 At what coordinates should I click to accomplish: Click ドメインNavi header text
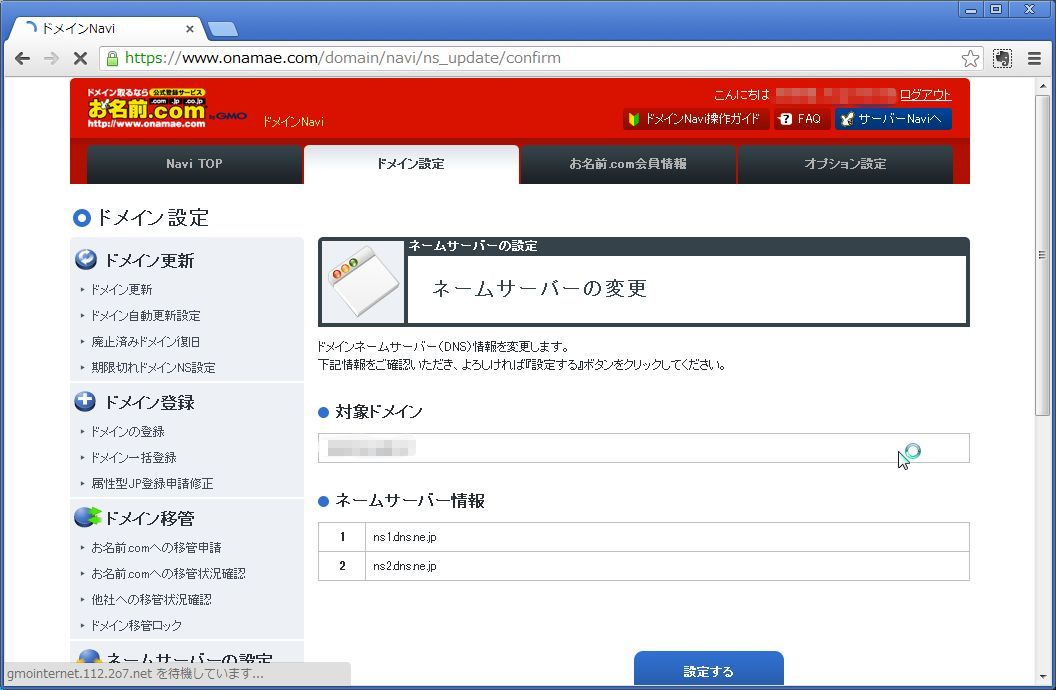293,122
